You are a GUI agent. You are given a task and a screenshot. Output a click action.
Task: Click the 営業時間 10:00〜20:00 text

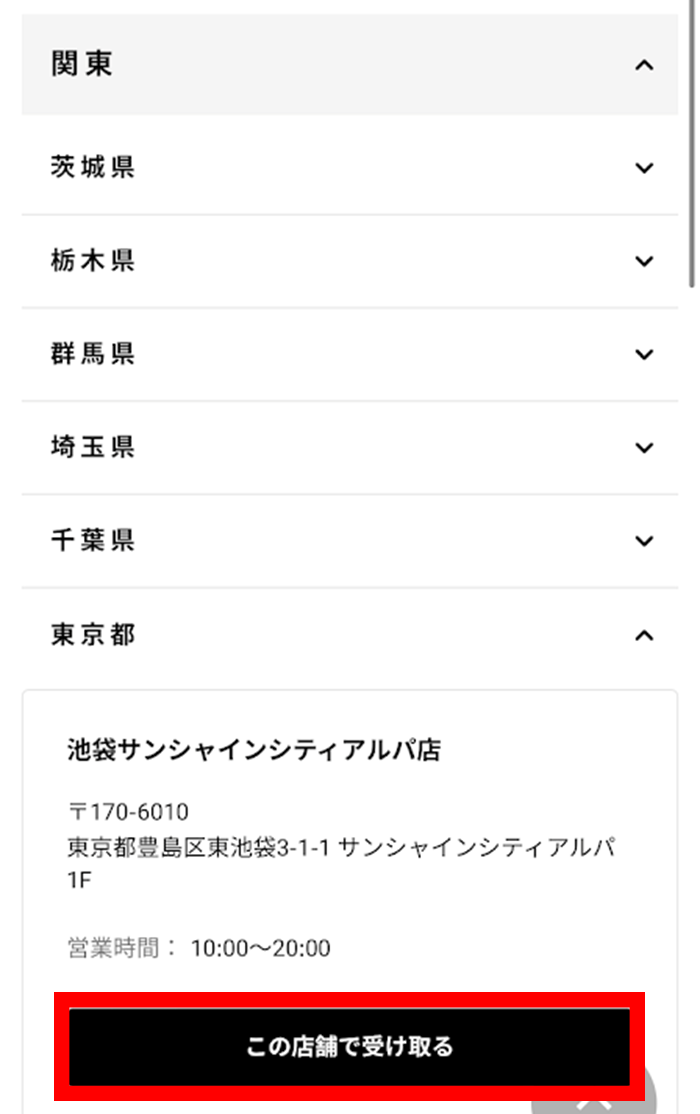pos(199,948)
